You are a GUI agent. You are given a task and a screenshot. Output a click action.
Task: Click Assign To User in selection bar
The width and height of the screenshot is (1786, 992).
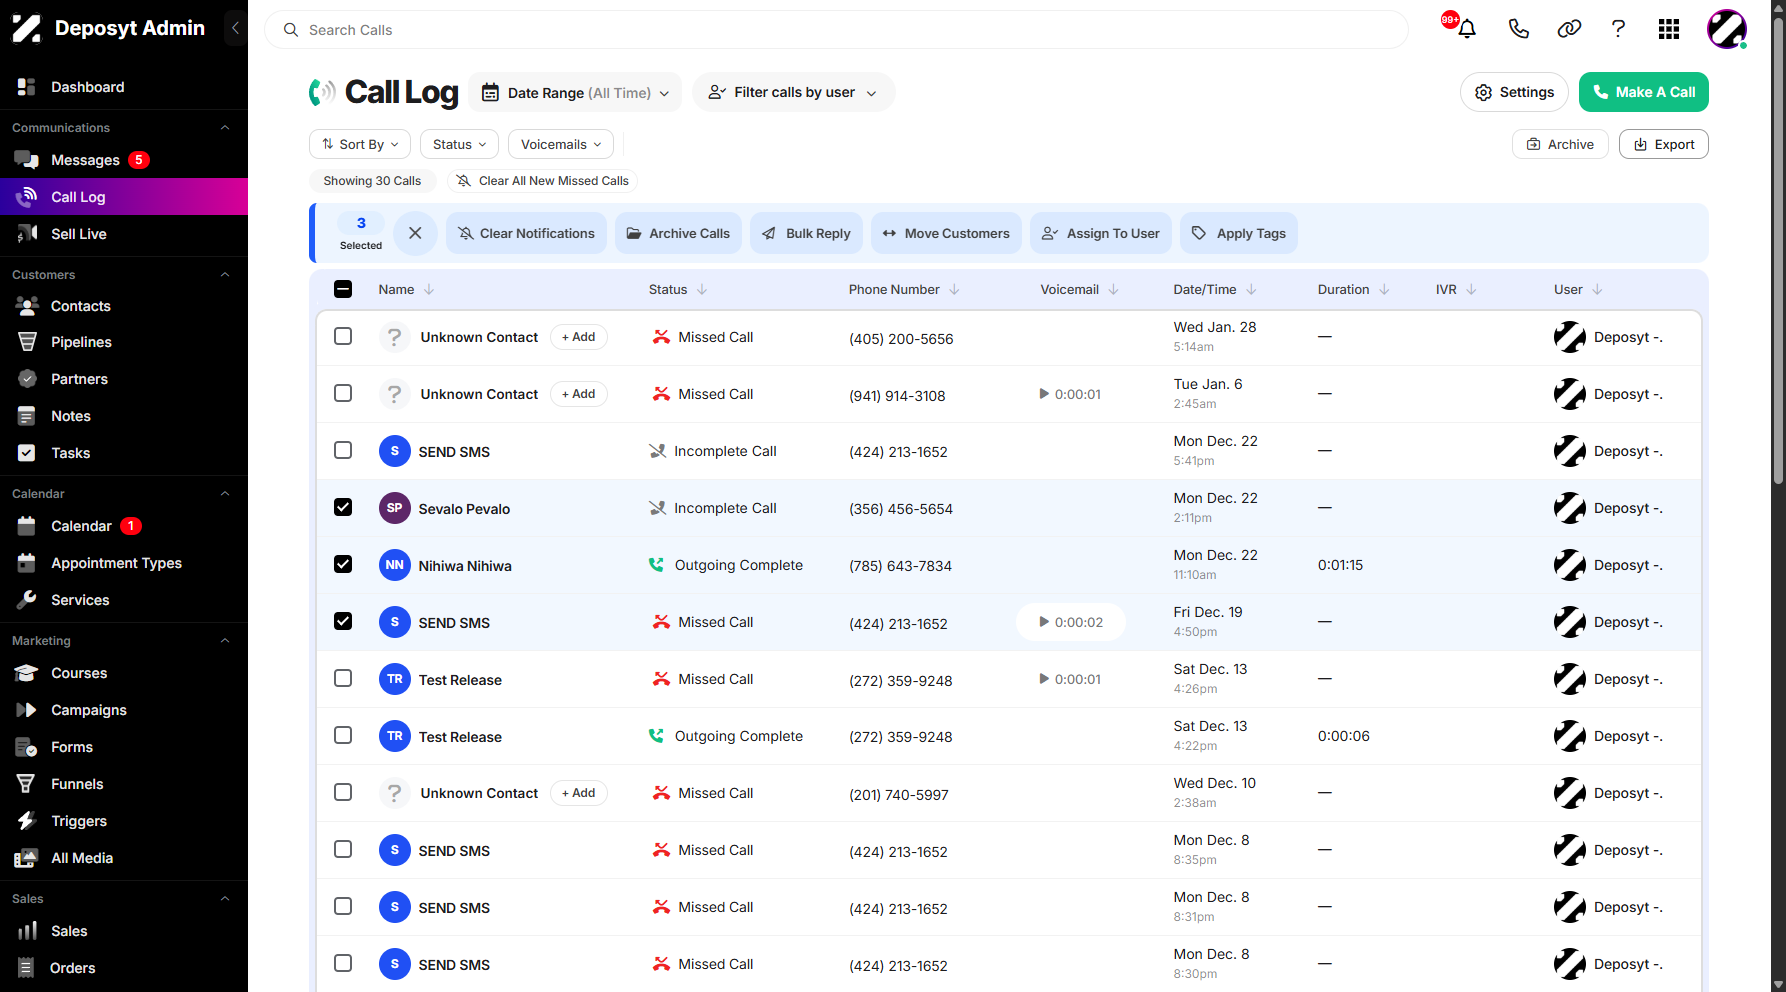[1101, 233]
